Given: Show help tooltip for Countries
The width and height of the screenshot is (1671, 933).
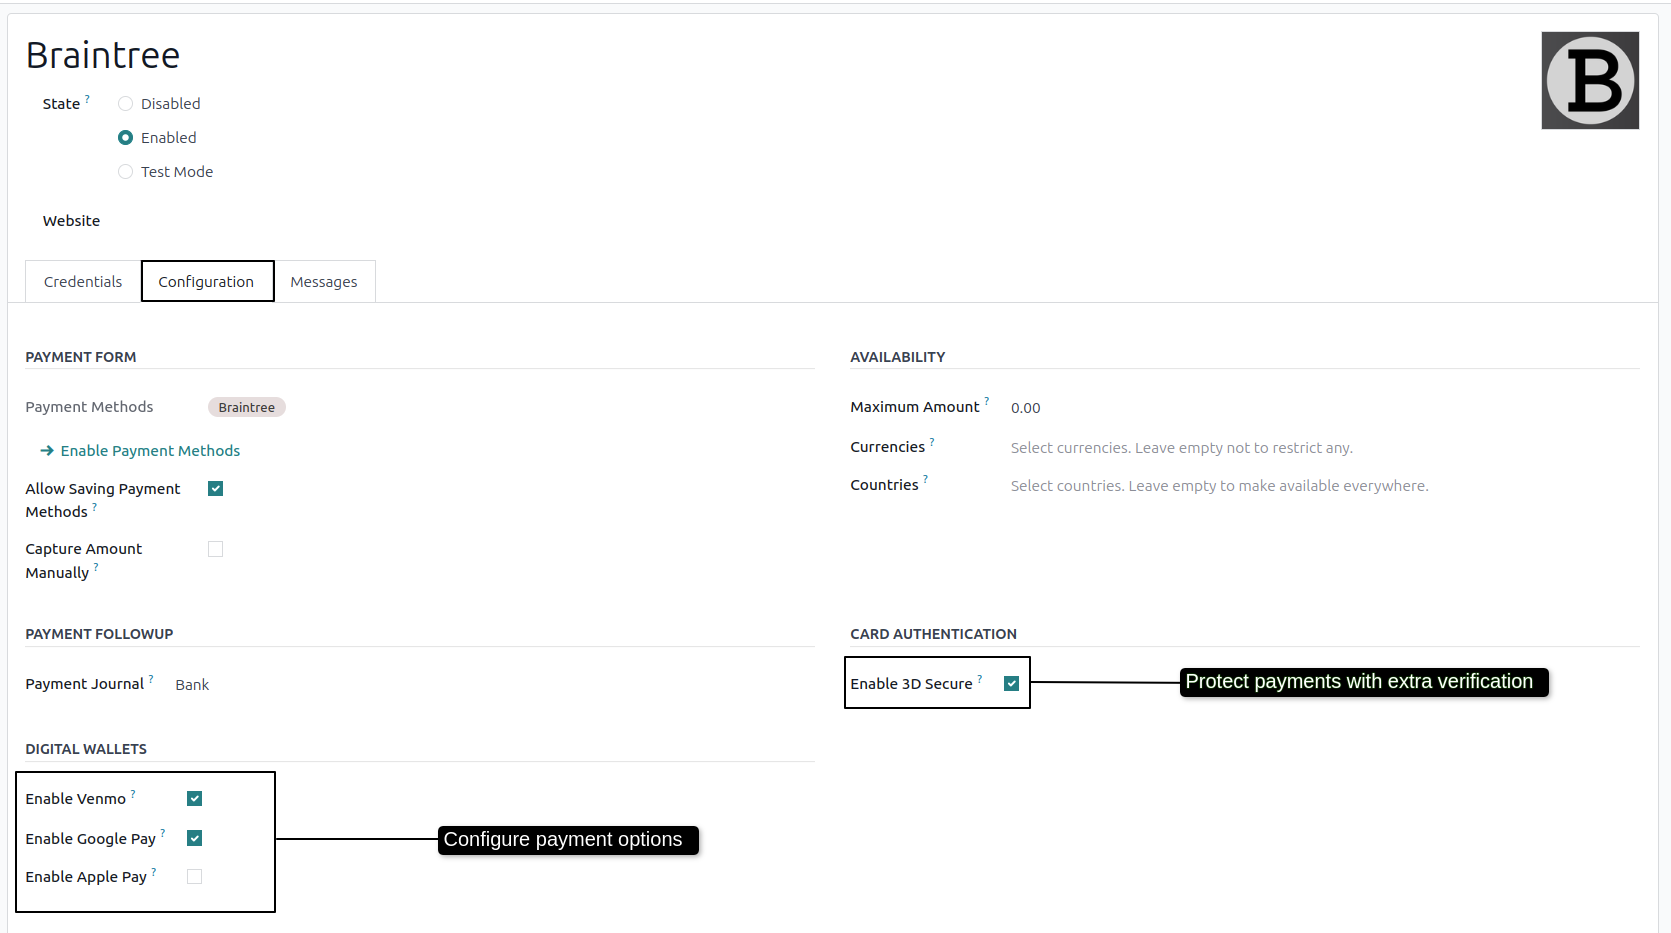Looking at the screenshot, I should point(925,479).
